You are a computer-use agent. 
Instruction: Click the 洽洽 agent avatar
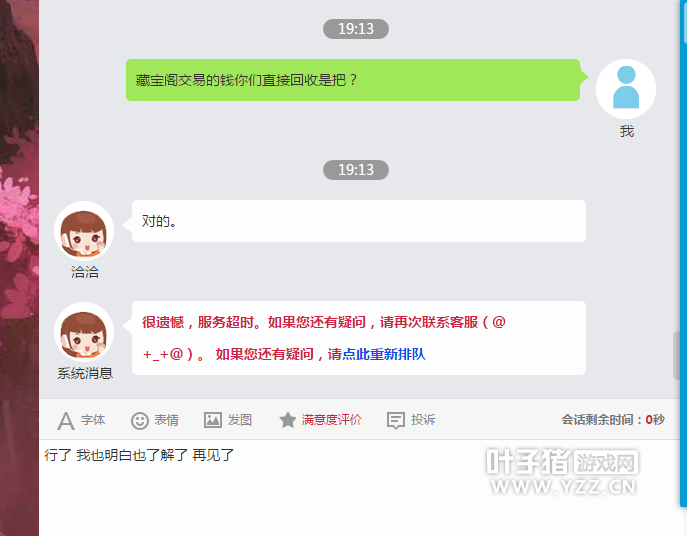[84, 231]
